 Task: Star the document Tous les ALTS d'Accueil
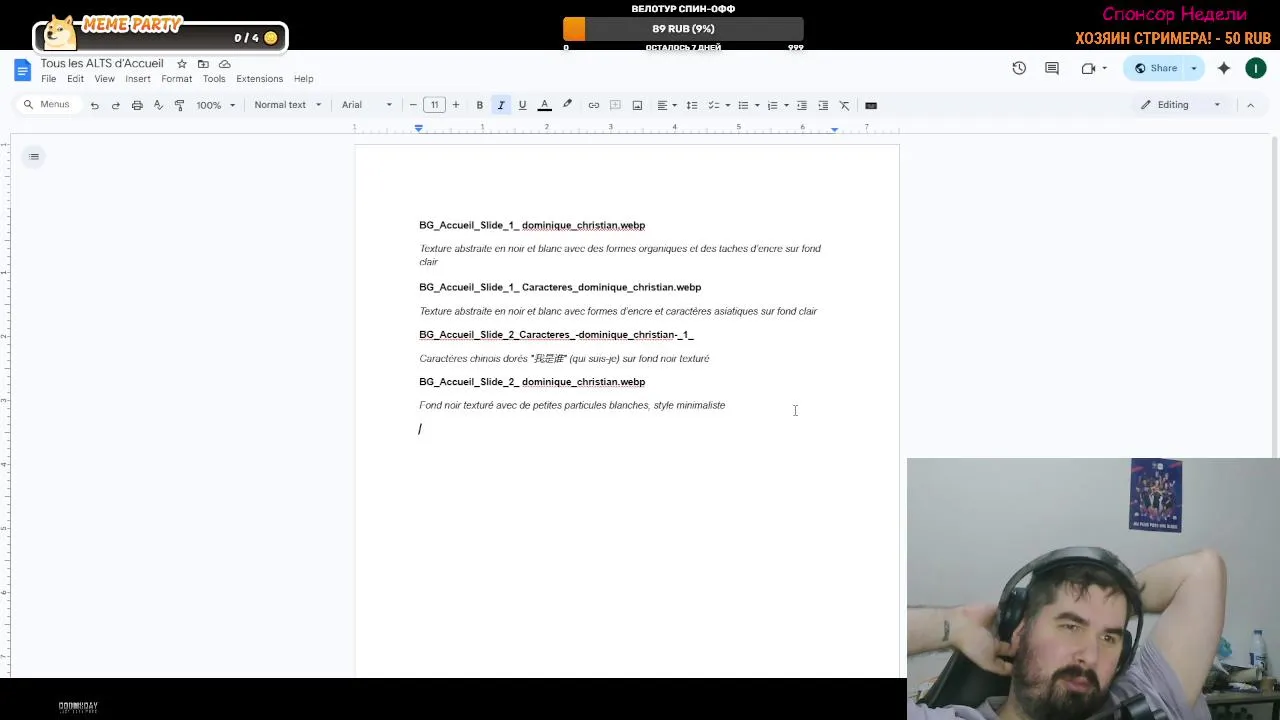tap(182, 64)
